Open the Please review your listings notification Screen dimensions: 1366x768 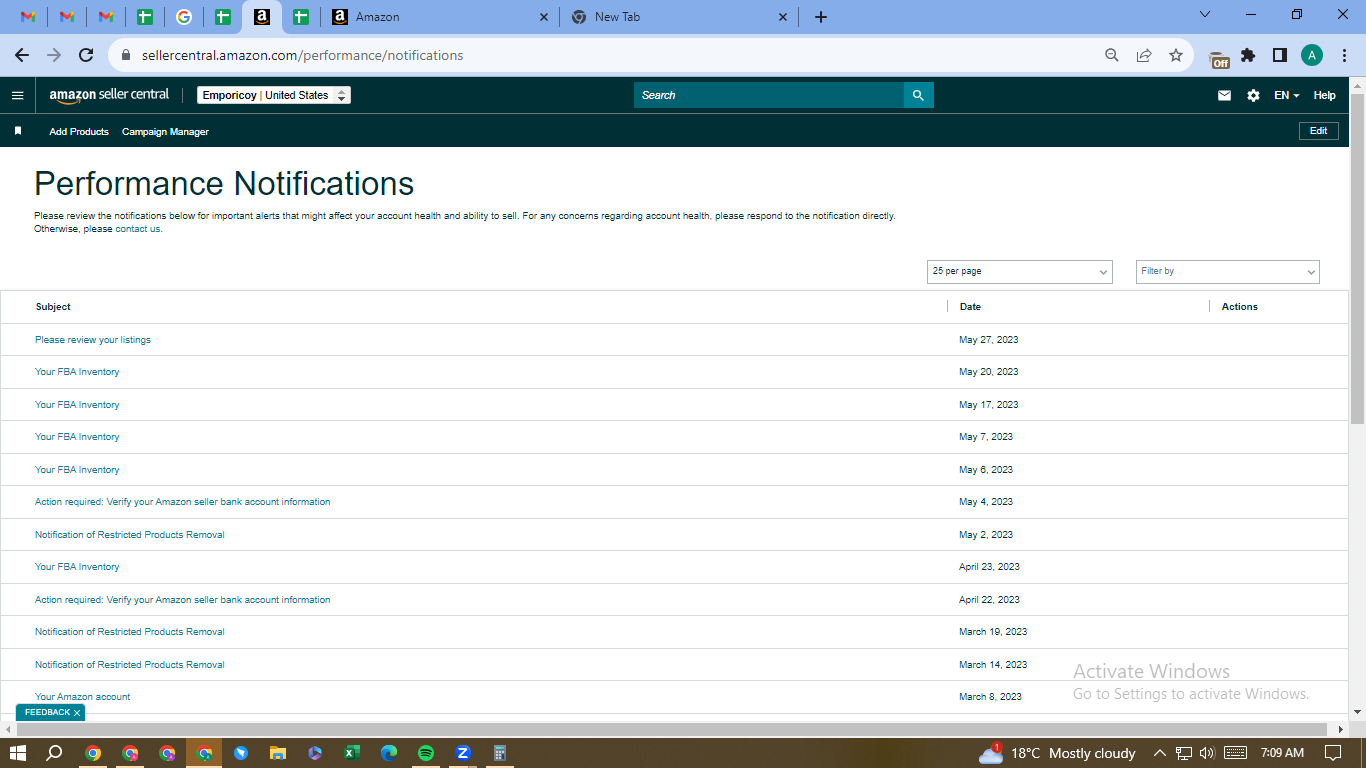coord(93,340)
